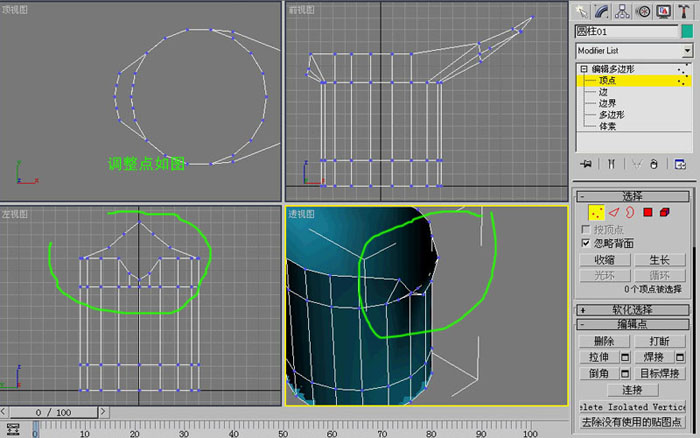Select 边界 sub-object level in stack
Viewport: 700px width, 438px height.
point(607,103)
